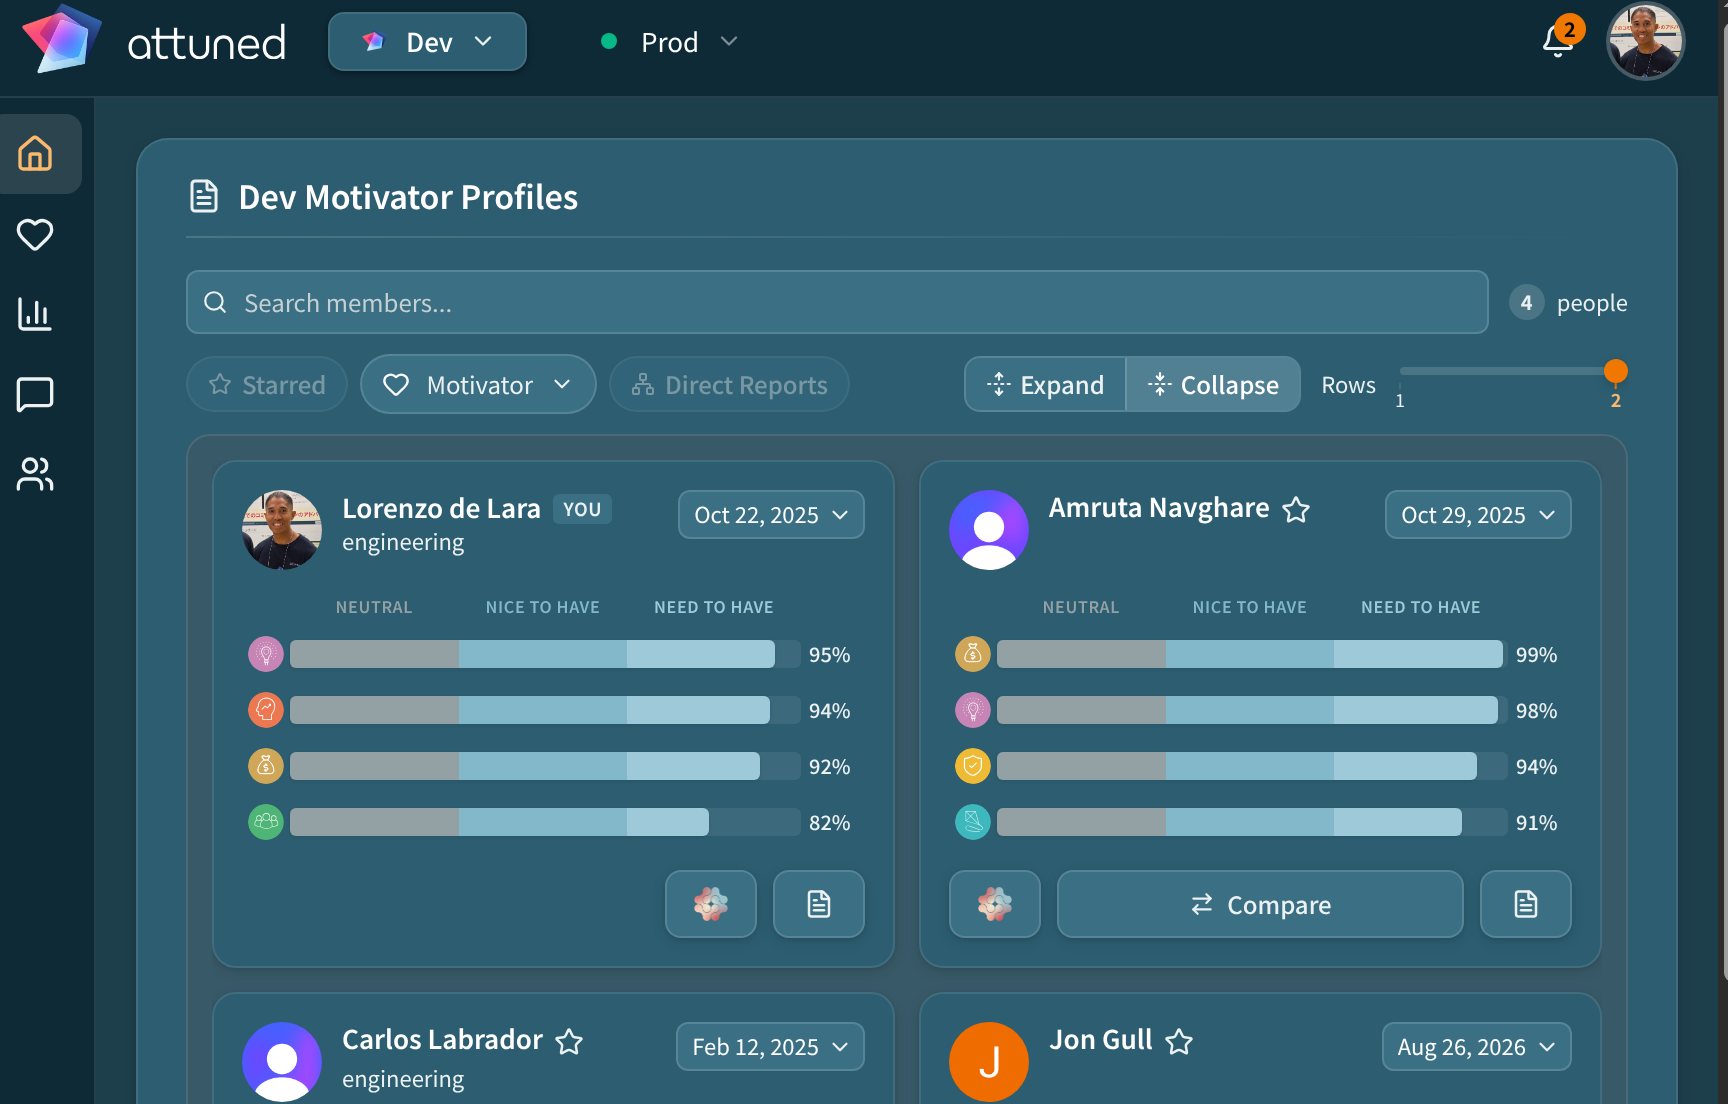Open Jon Gull's Aug 26, 2026 date dropdown
1728x1104 pixels.
tap(1477, 1047)
